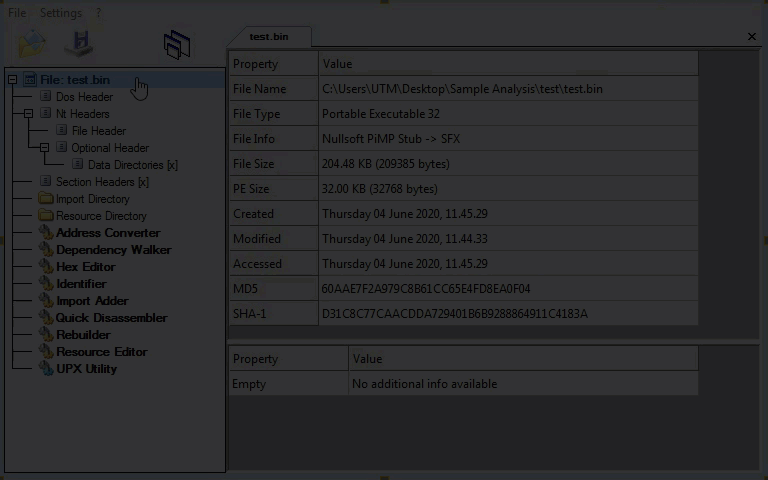768x480 pixels.
Task: Open the Rebuilder label in the tree
Action: (x=83, y=335)
